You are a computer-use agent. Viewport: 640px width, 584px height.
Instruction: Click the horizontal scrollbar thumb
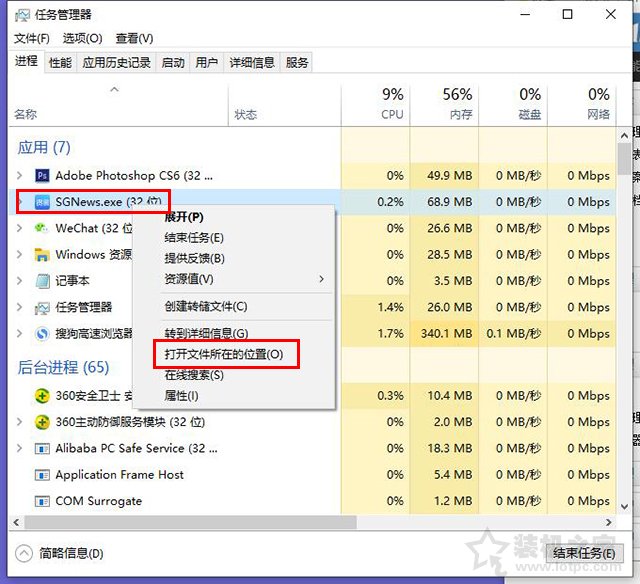click(x=190, y=522)
